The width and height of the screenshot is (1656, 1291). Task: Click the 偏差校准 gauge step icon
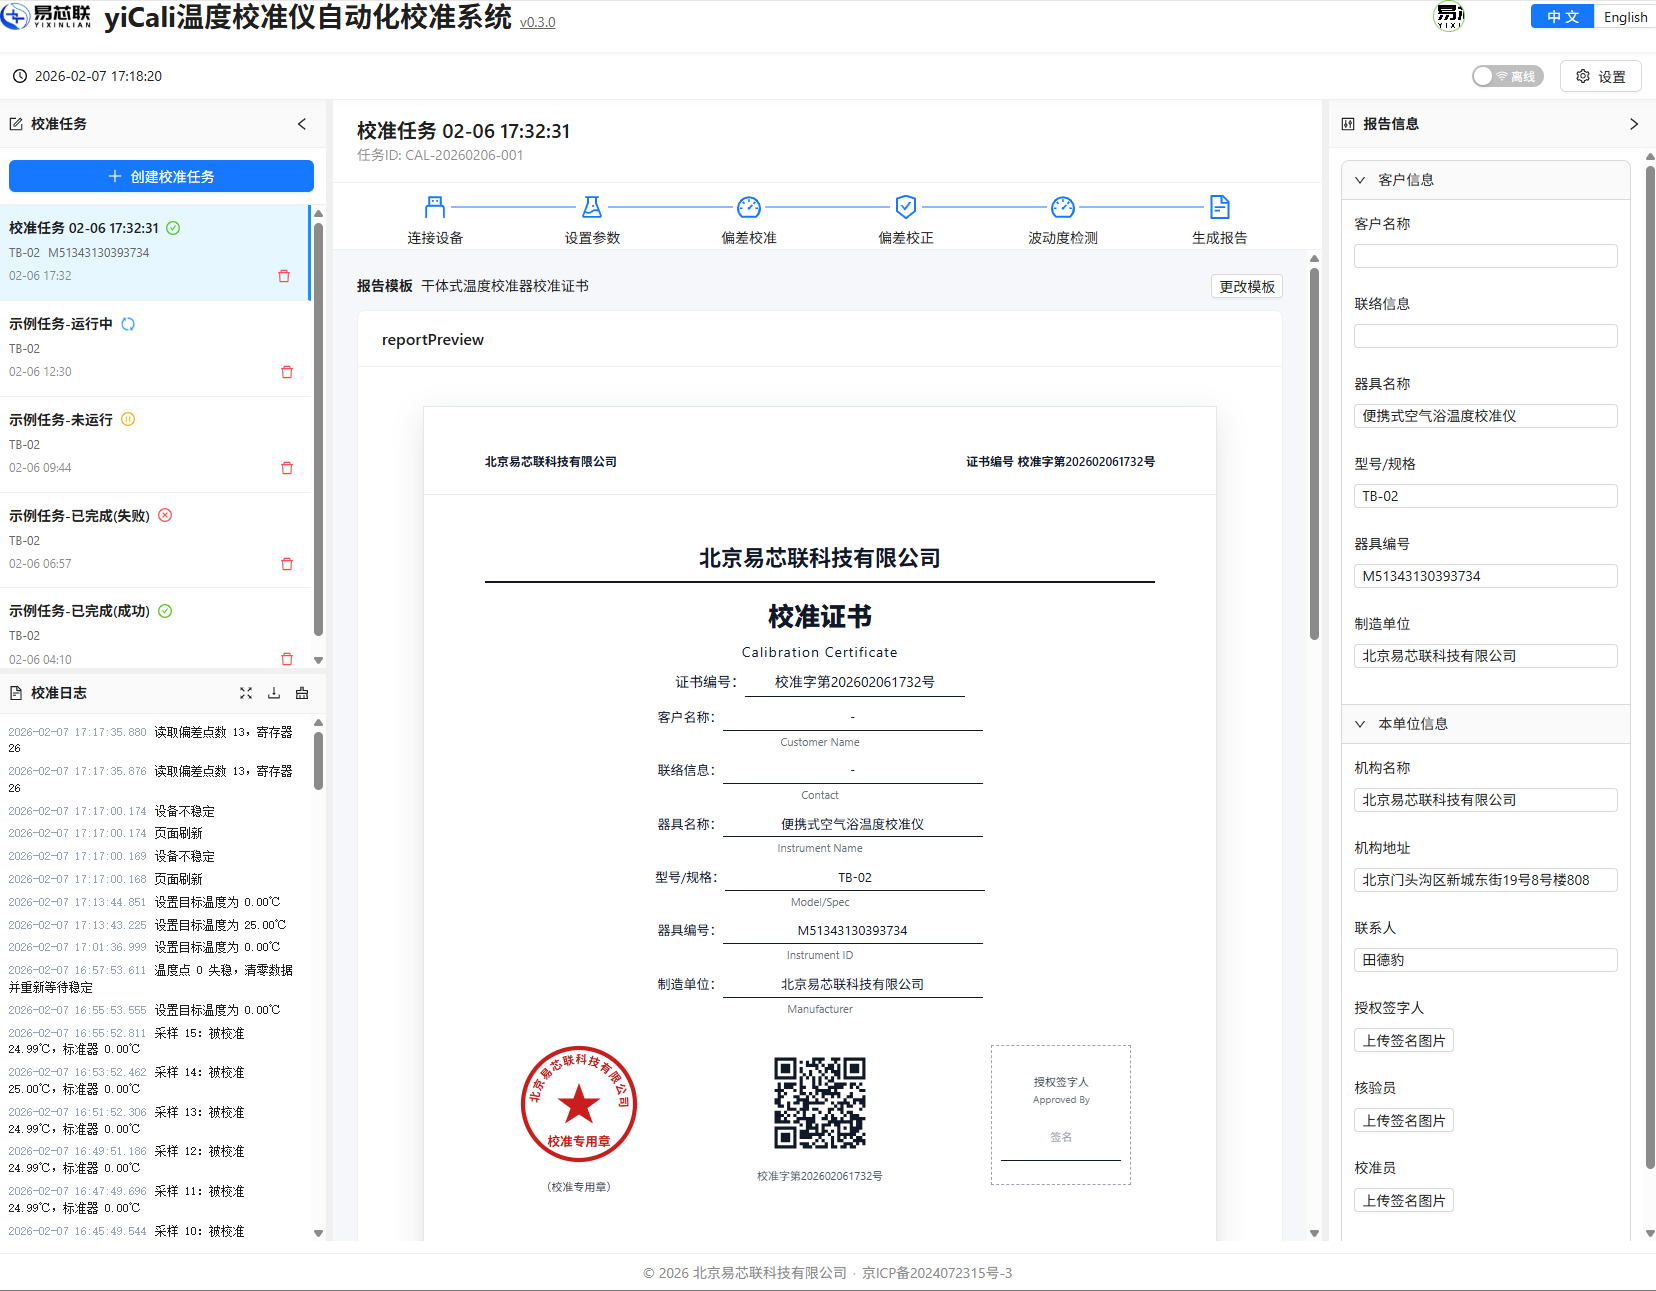pos(749,207)
